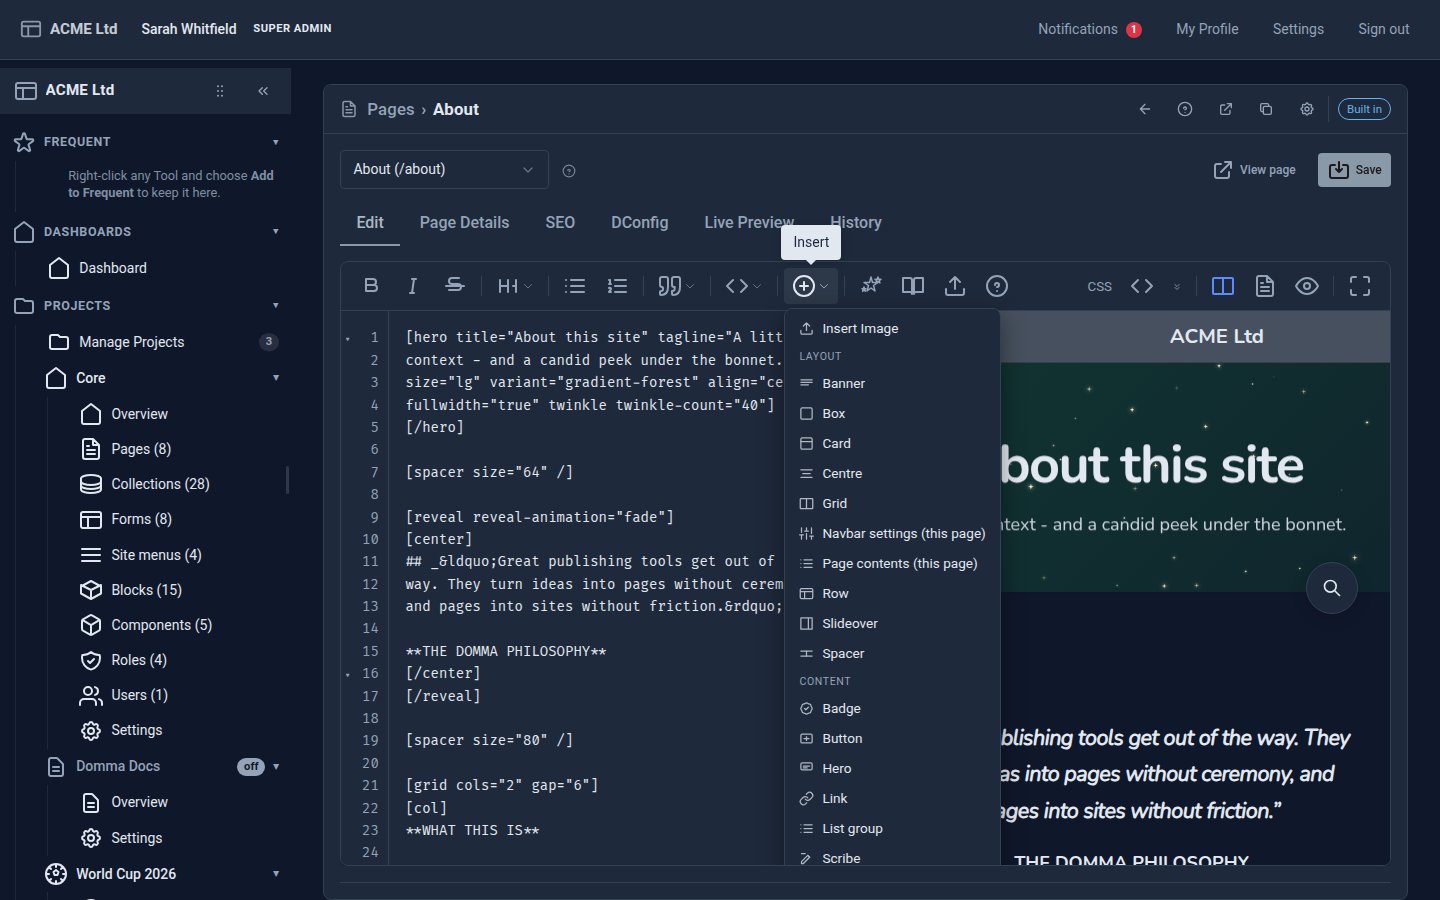
Task: Click the open-book icon in editor toolbar
Action: coord(913,286)
